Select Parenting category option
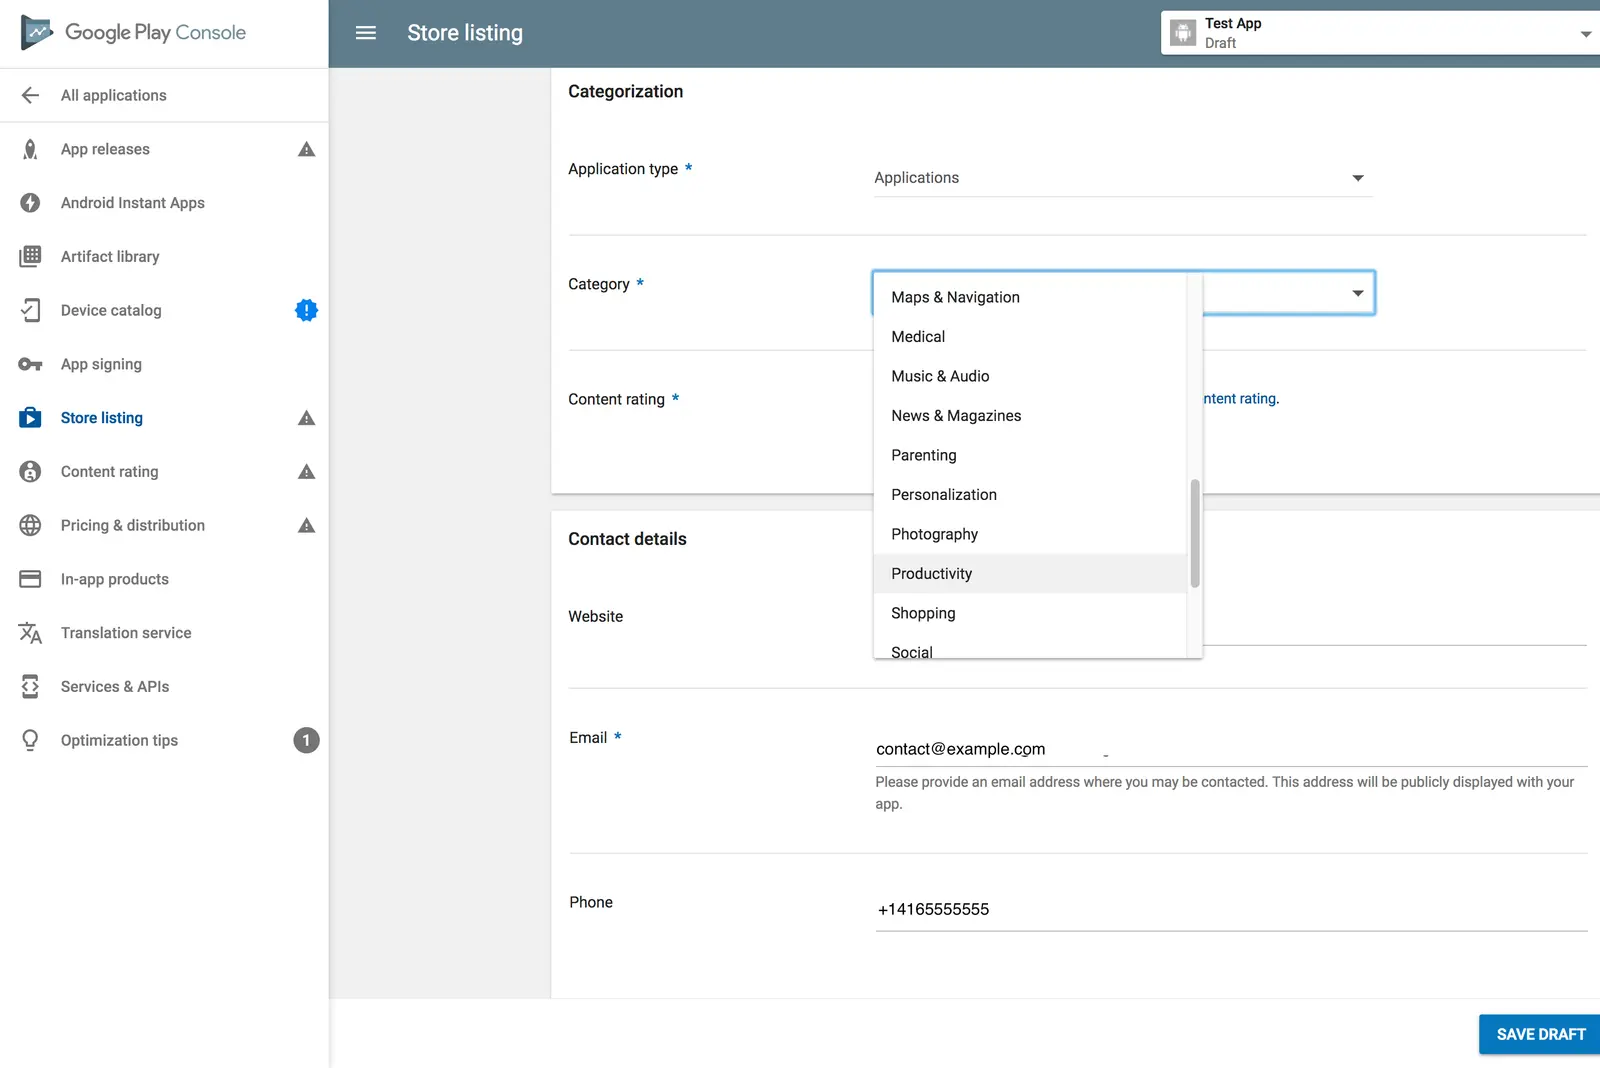This screenshot has width=1600, height=1068. click(1030, 455)
